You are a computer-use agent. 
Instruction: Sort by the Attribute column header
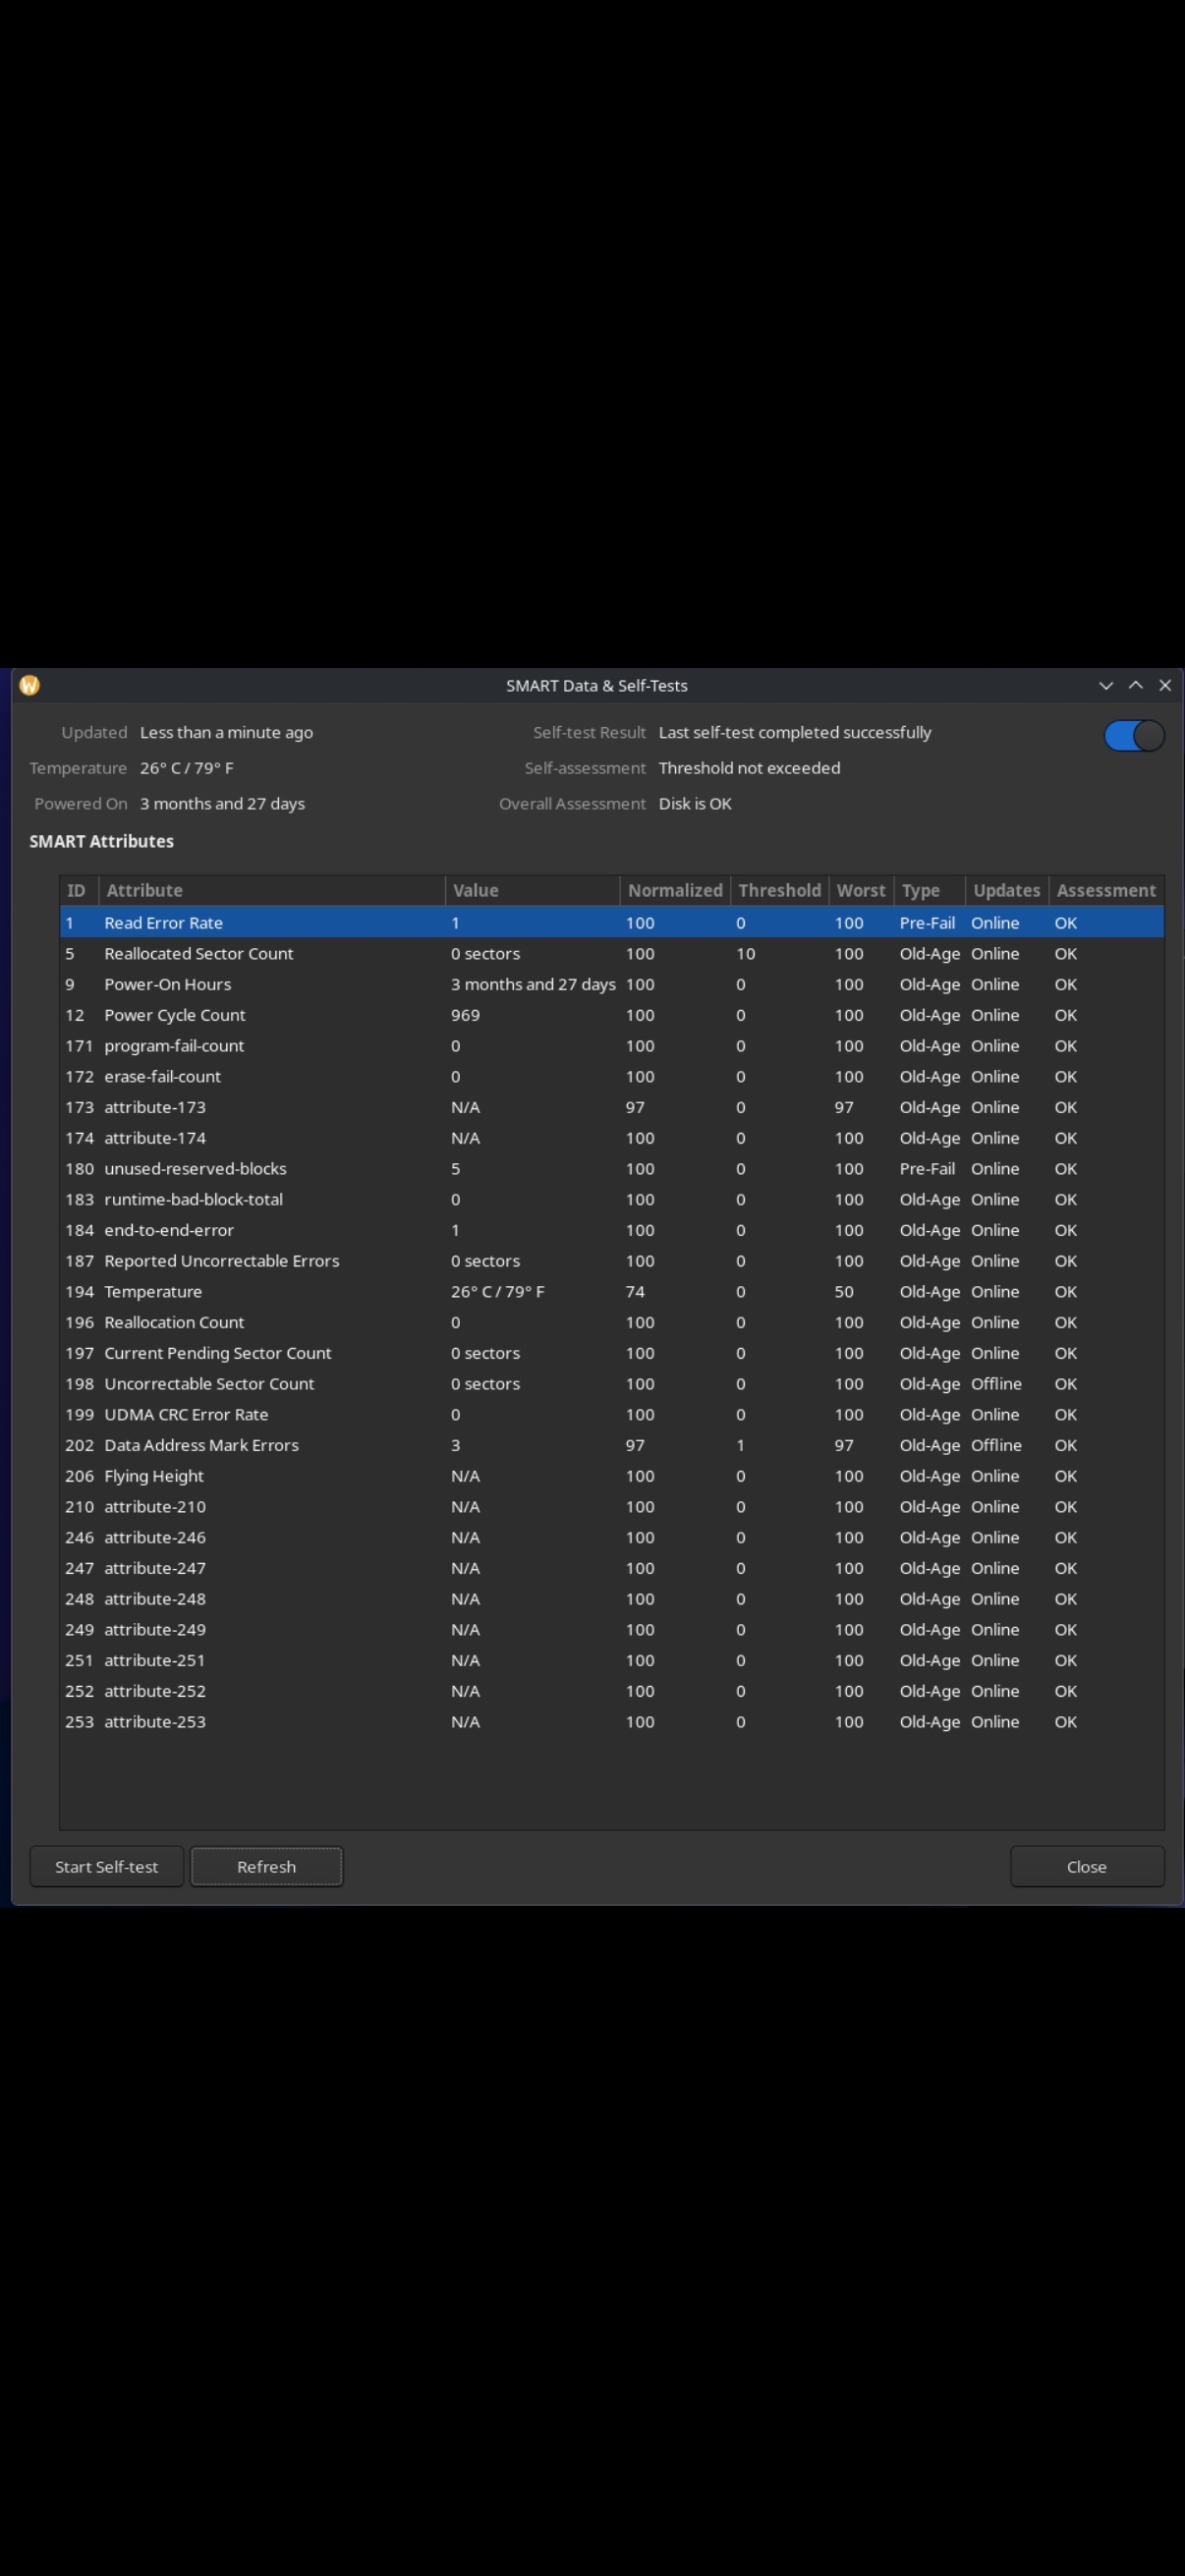[x=270, y=890]
